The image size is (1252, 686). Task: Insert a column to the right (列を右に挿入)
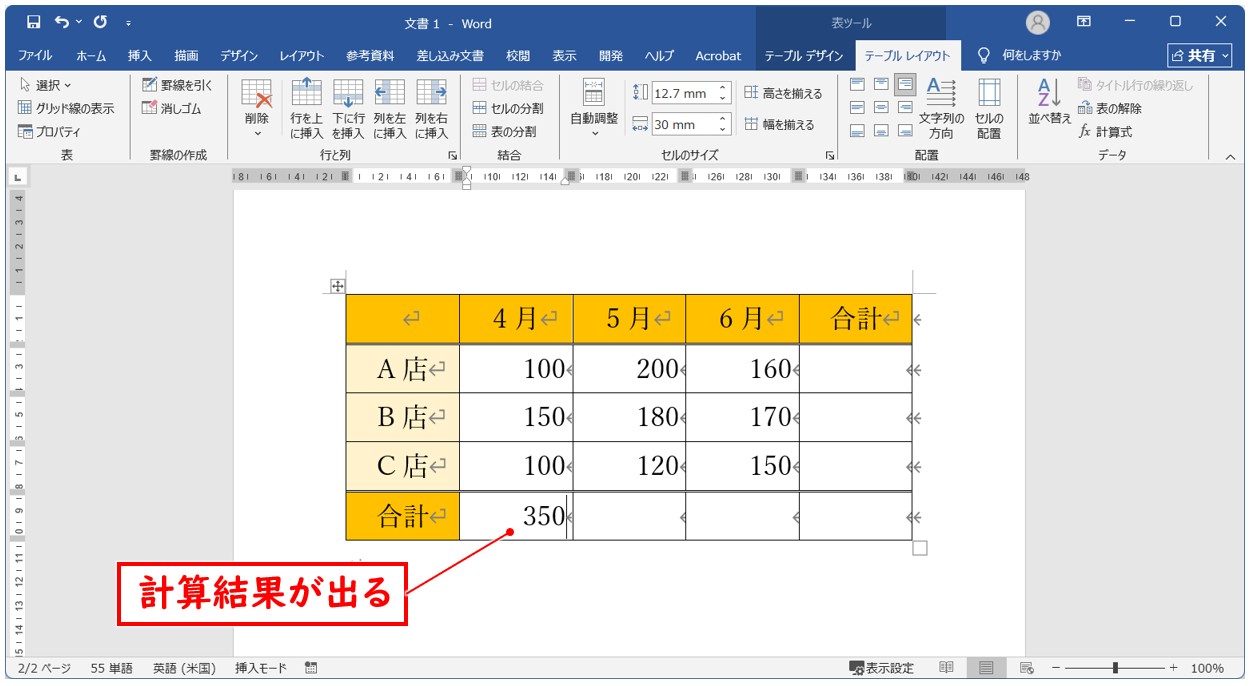431,108
